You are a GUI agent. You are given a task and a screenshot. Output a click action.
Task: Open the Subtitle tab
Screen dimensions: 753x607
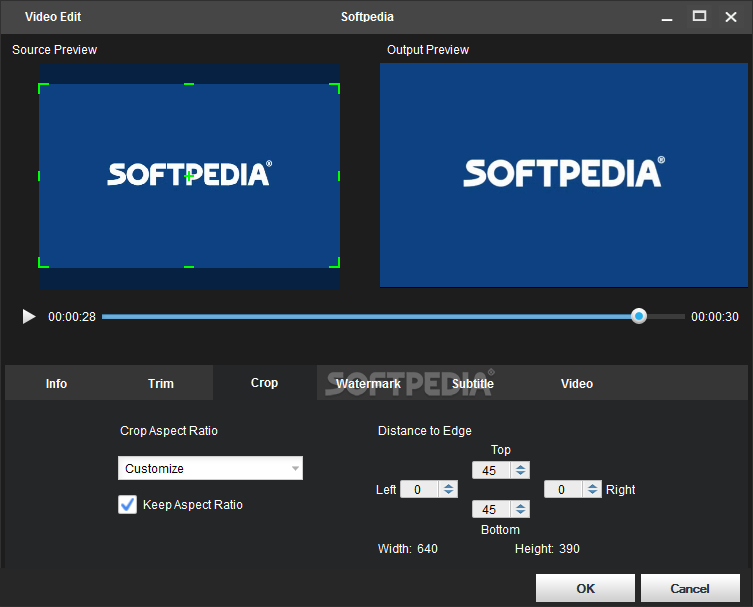coord(473,384)
